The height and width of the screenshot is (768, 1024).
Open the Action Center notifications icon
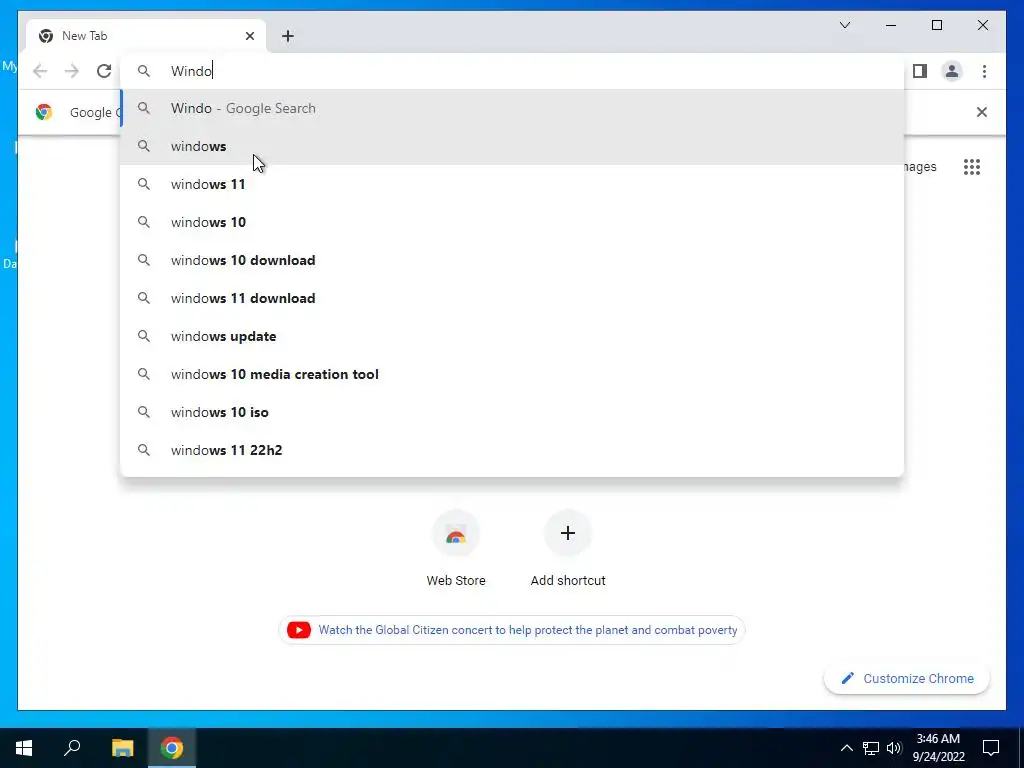(x=991, y=748)
